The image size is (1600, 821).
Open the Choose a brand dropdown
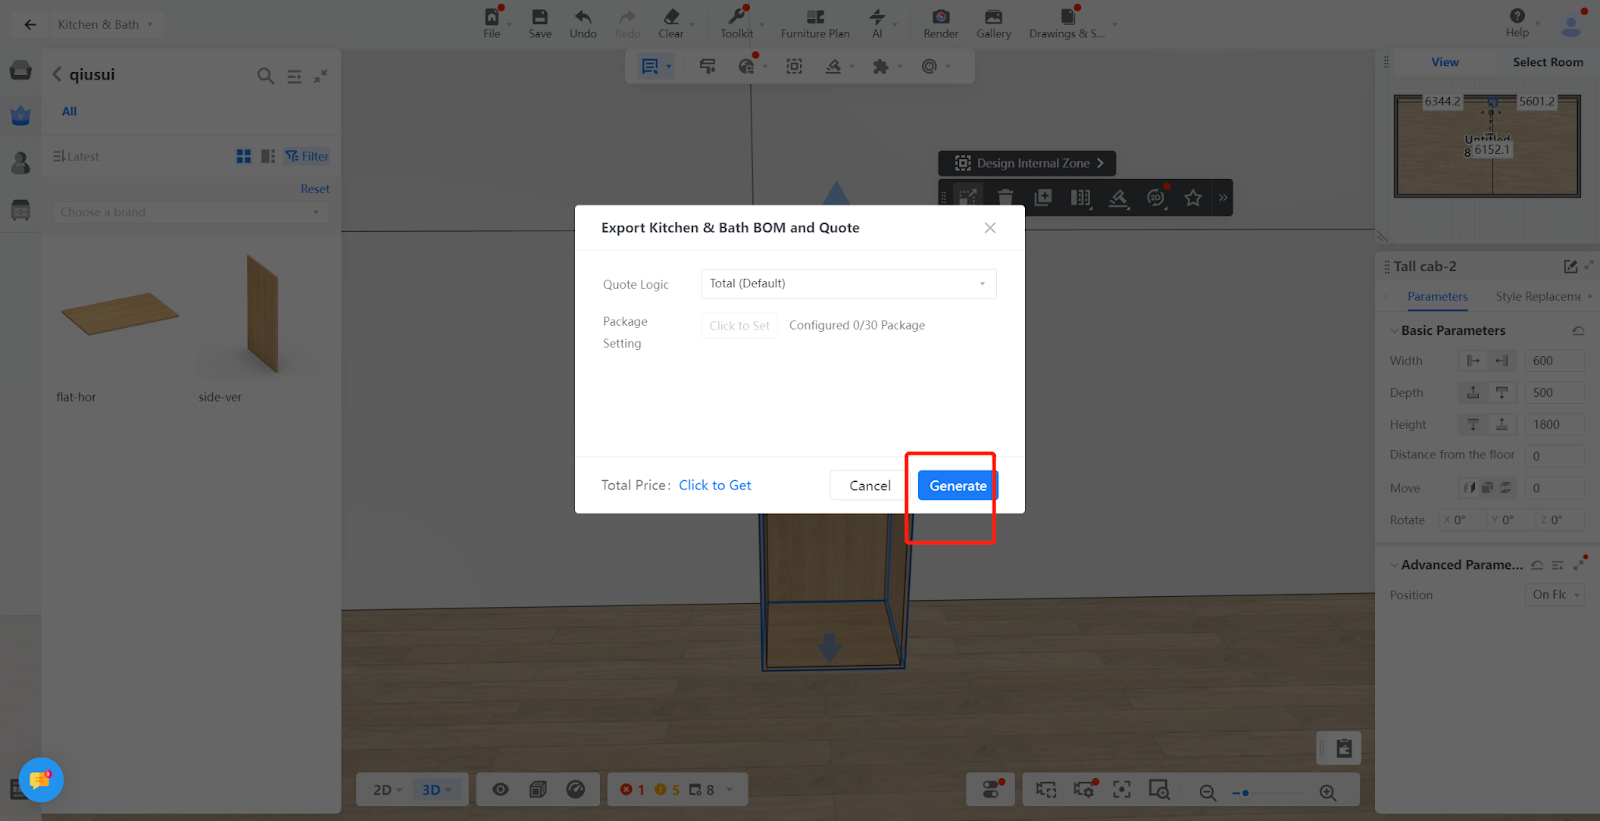coord(190,212)
